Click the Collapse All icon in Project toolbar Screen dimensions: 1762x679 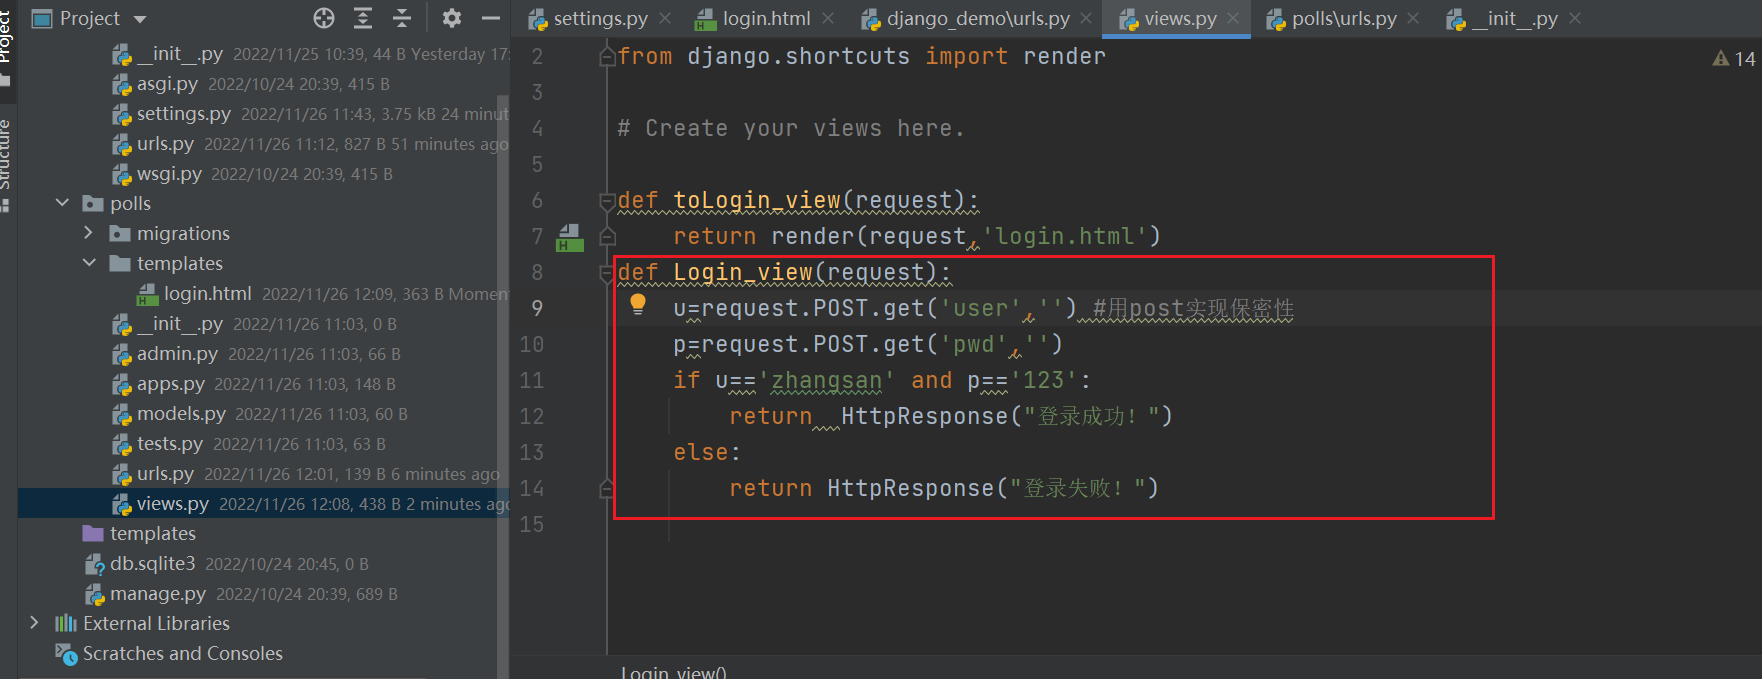pos(402,18)
